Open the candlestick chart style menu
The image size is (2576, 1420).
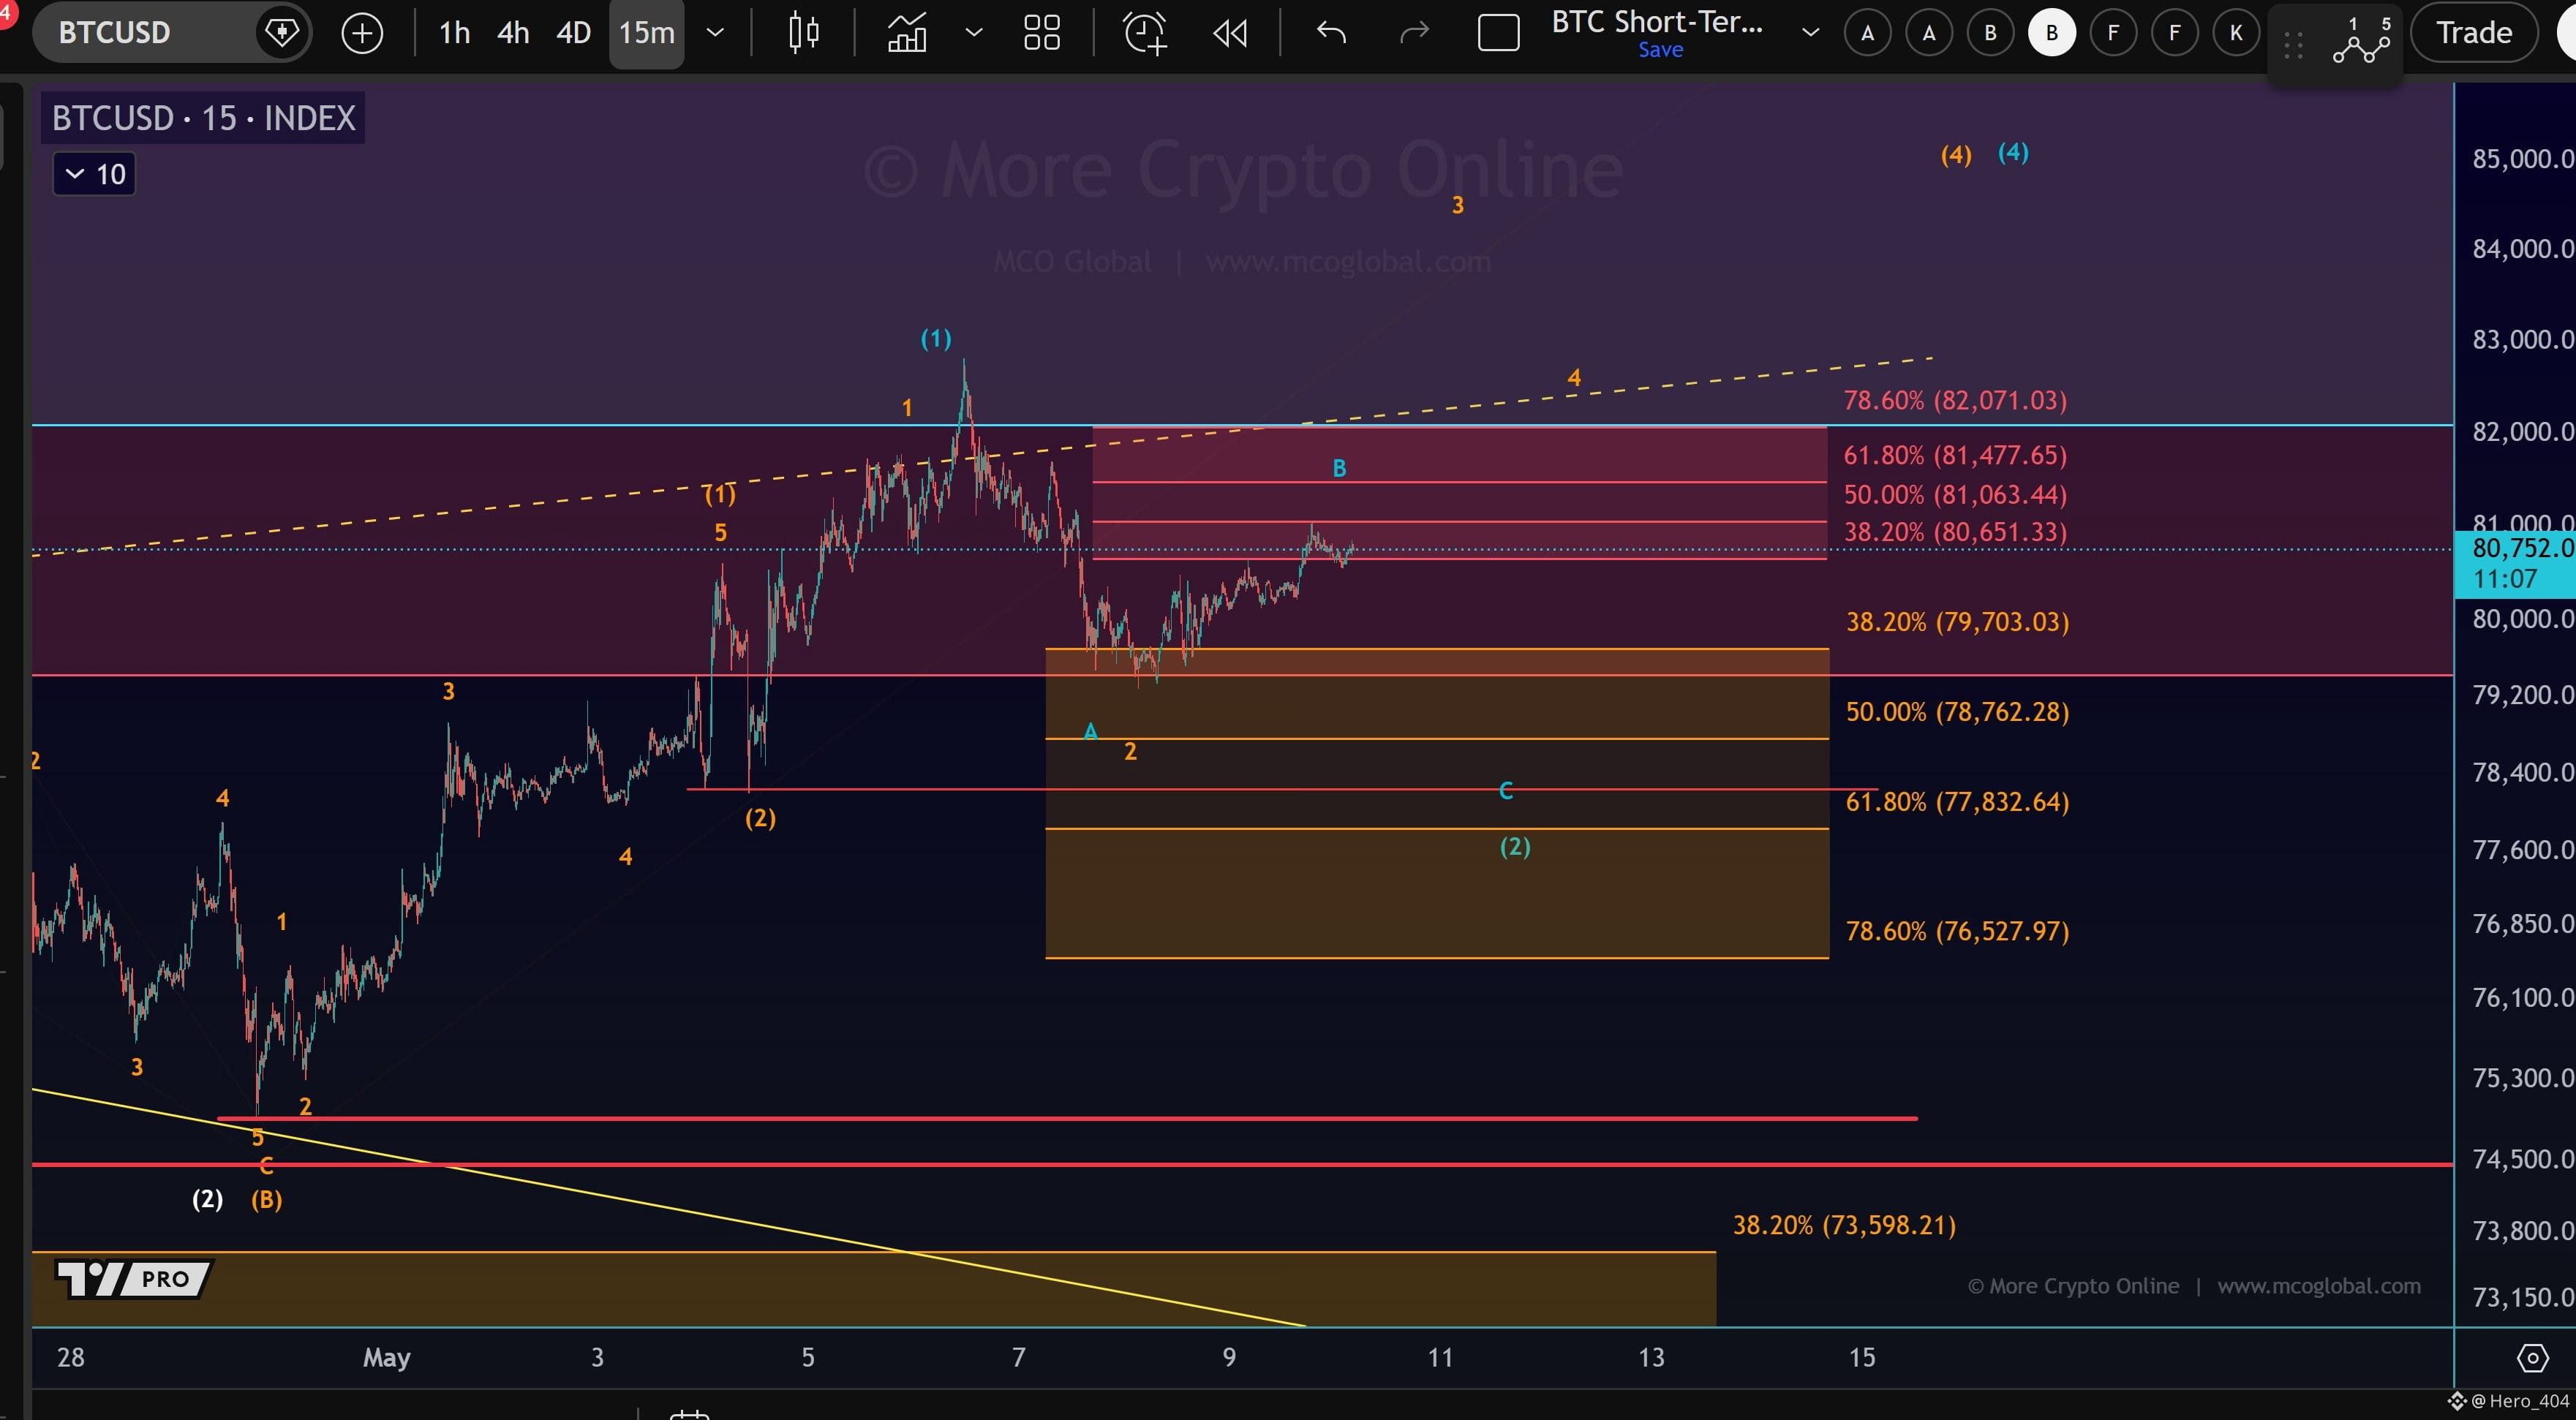coord(803,33)
